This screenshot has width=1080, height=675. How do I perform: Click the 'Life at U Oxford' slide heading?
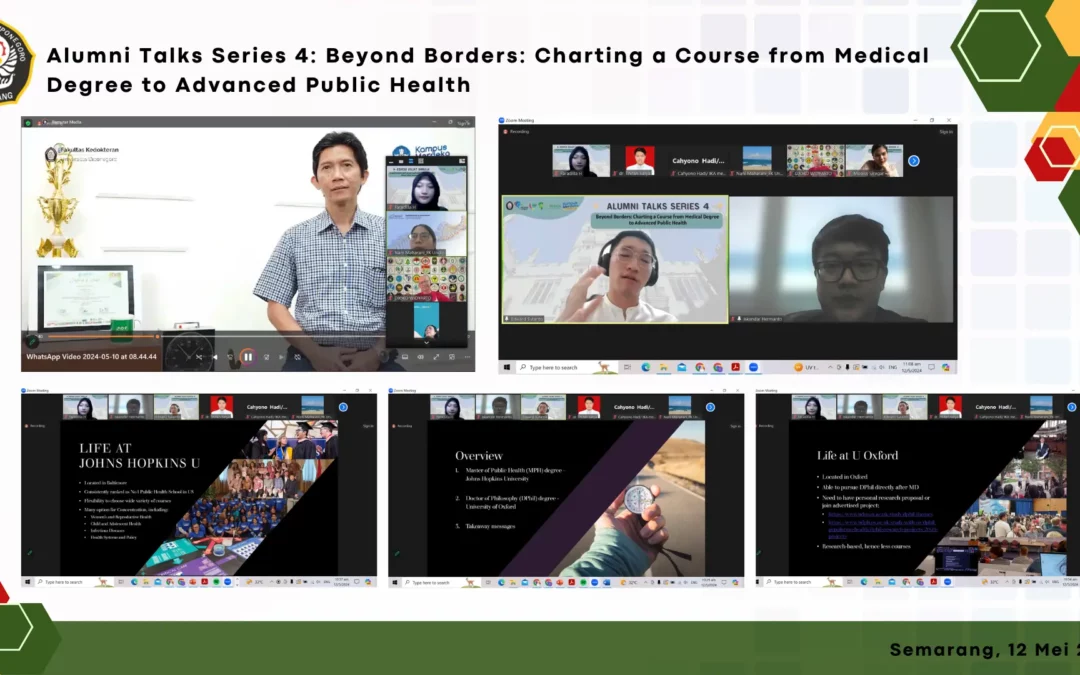[858, 455]
